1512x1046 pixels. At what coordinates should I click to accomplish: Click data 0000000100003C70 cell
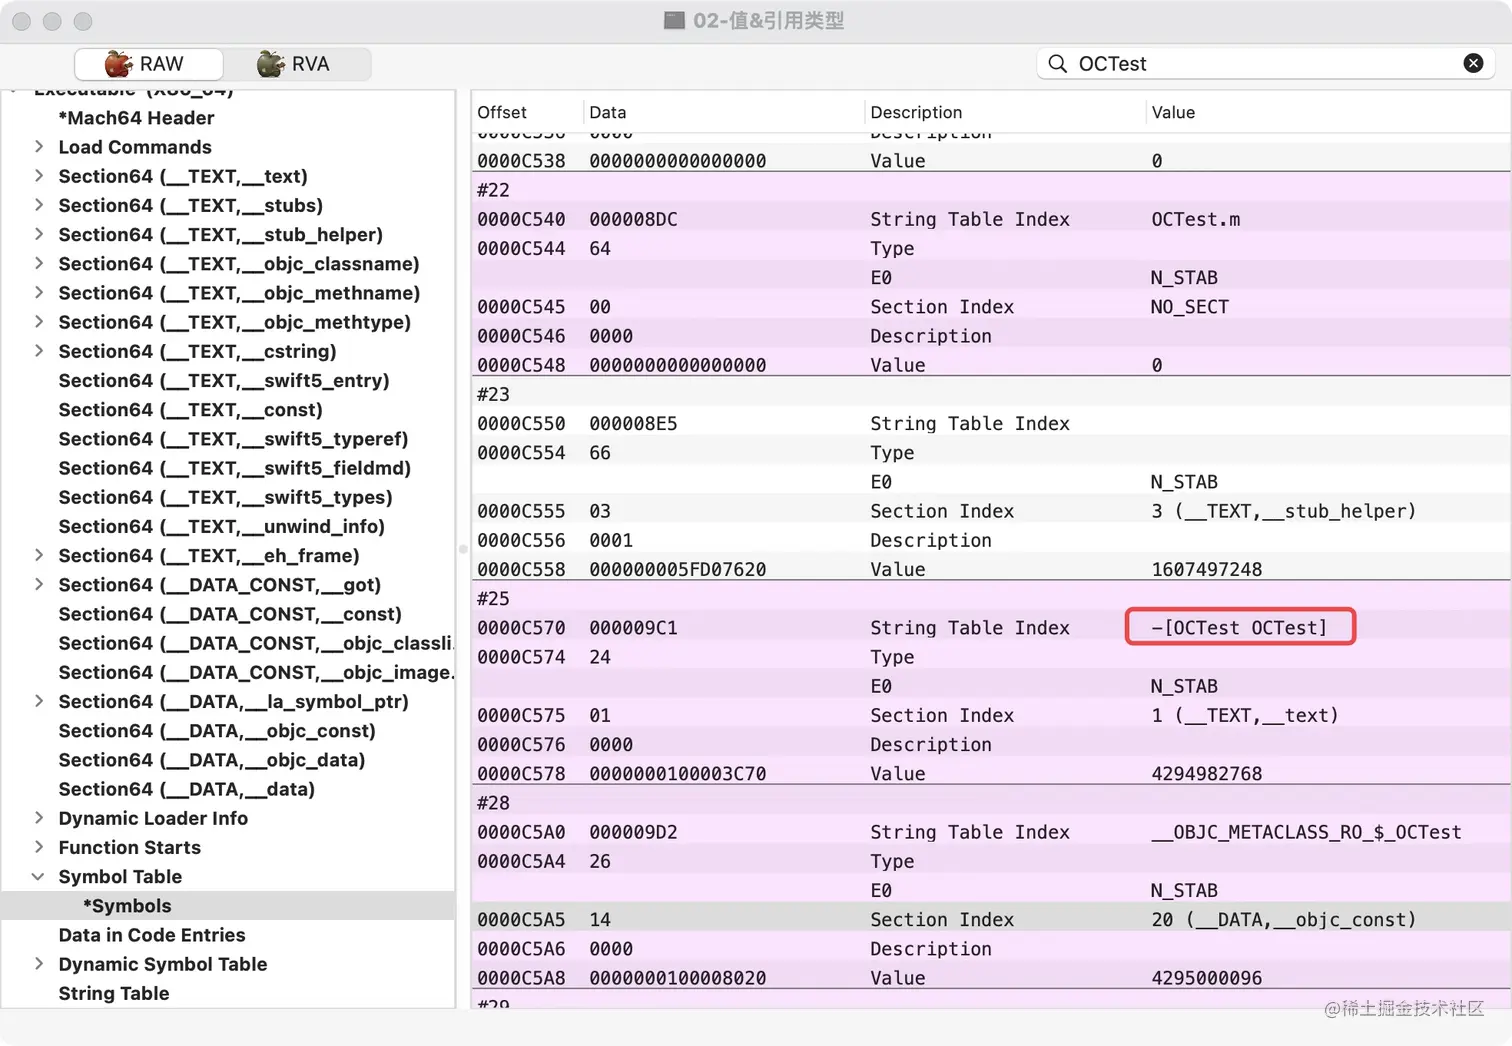click(x=677, y=774)
